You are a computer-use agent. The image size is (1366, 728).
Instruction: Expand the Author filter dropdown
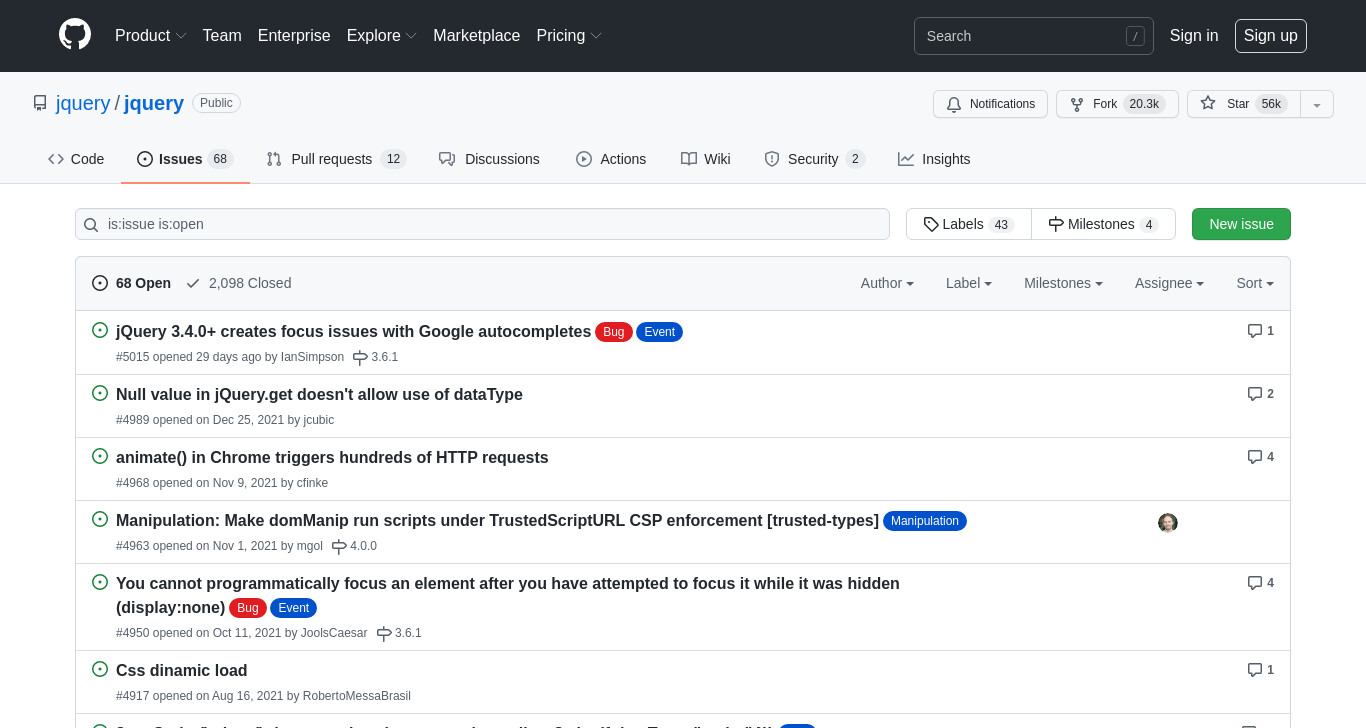coord(887,283)
